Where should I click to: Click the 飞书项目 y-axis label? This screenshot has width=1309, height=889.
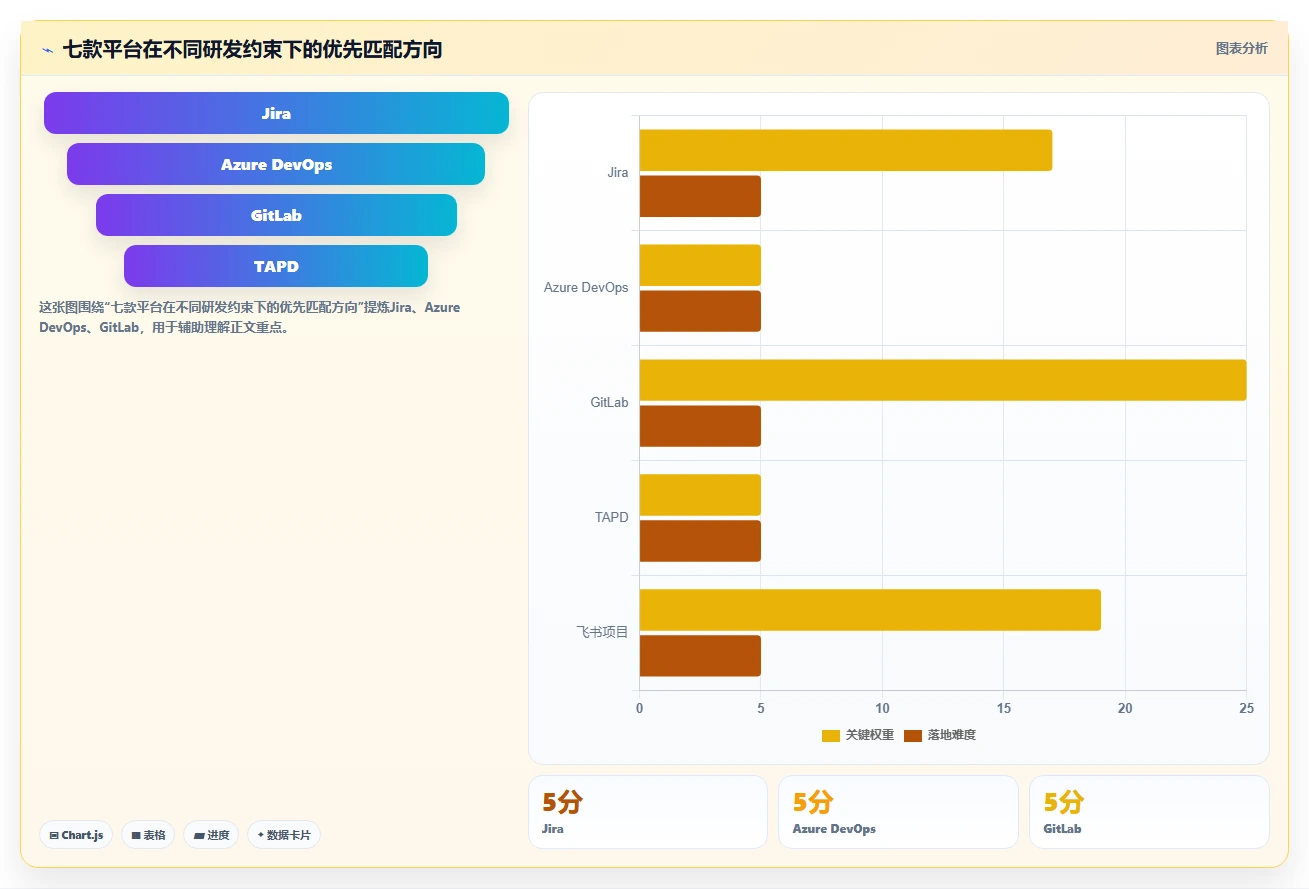pyautogui.click(x=602, y=632)
